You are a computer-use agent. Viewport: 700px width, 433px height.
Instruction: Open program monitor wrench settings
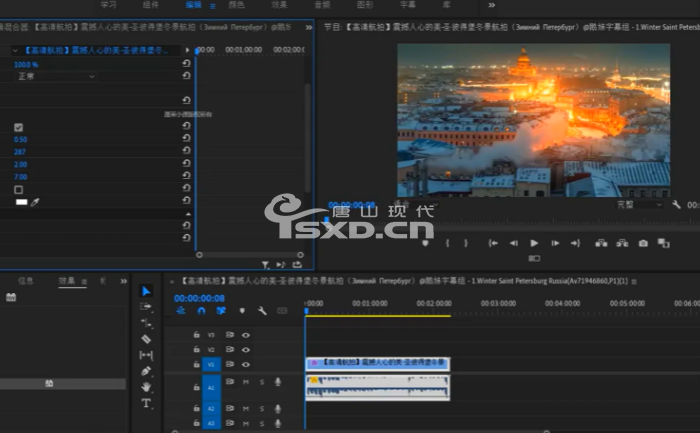click(676, 204)
